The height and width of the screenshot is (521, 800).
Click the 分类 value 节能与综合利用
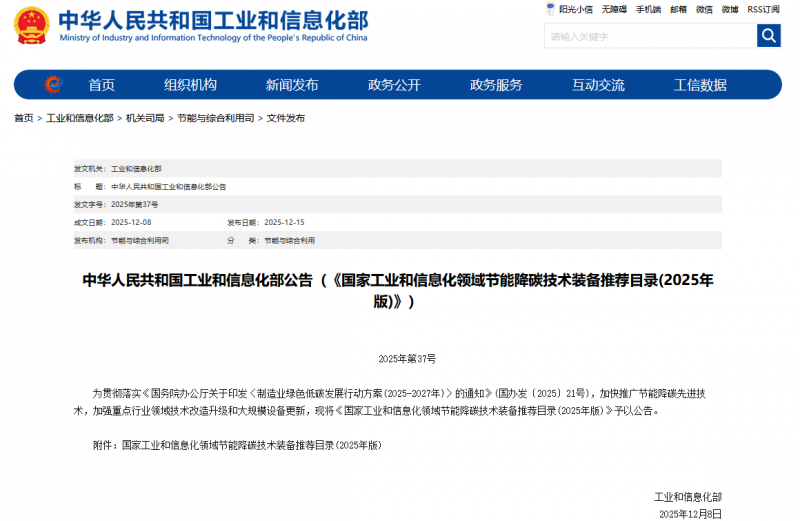(x=289, y=240)
